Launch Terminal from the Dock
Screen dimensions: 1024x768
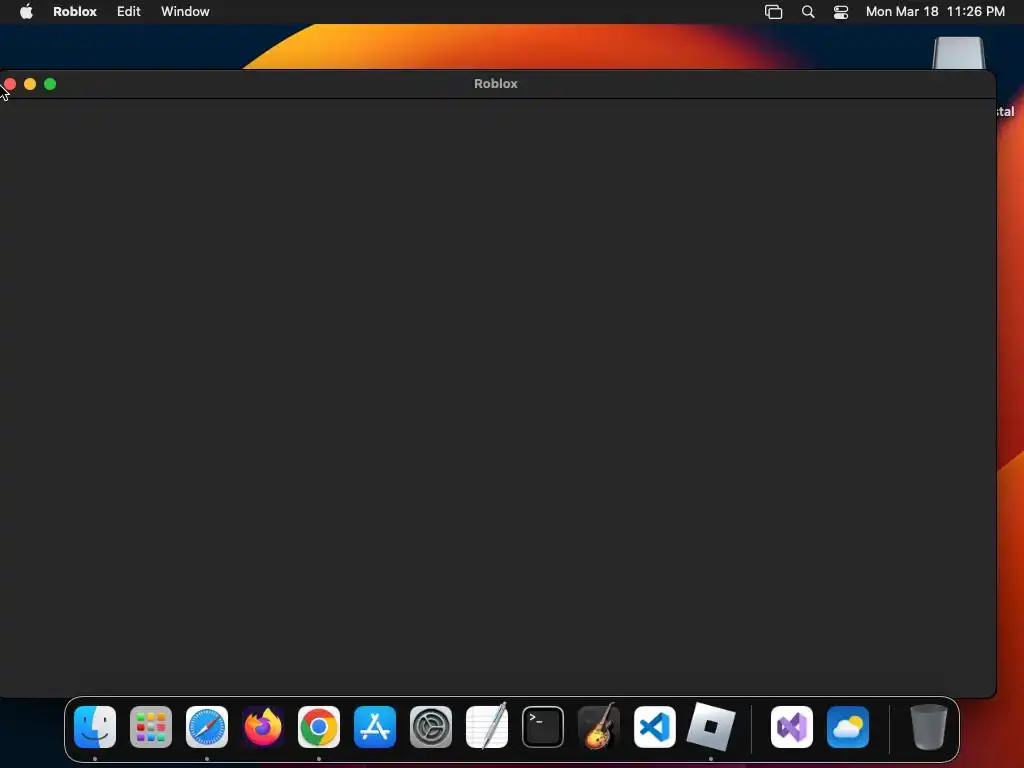click(543, 727)
